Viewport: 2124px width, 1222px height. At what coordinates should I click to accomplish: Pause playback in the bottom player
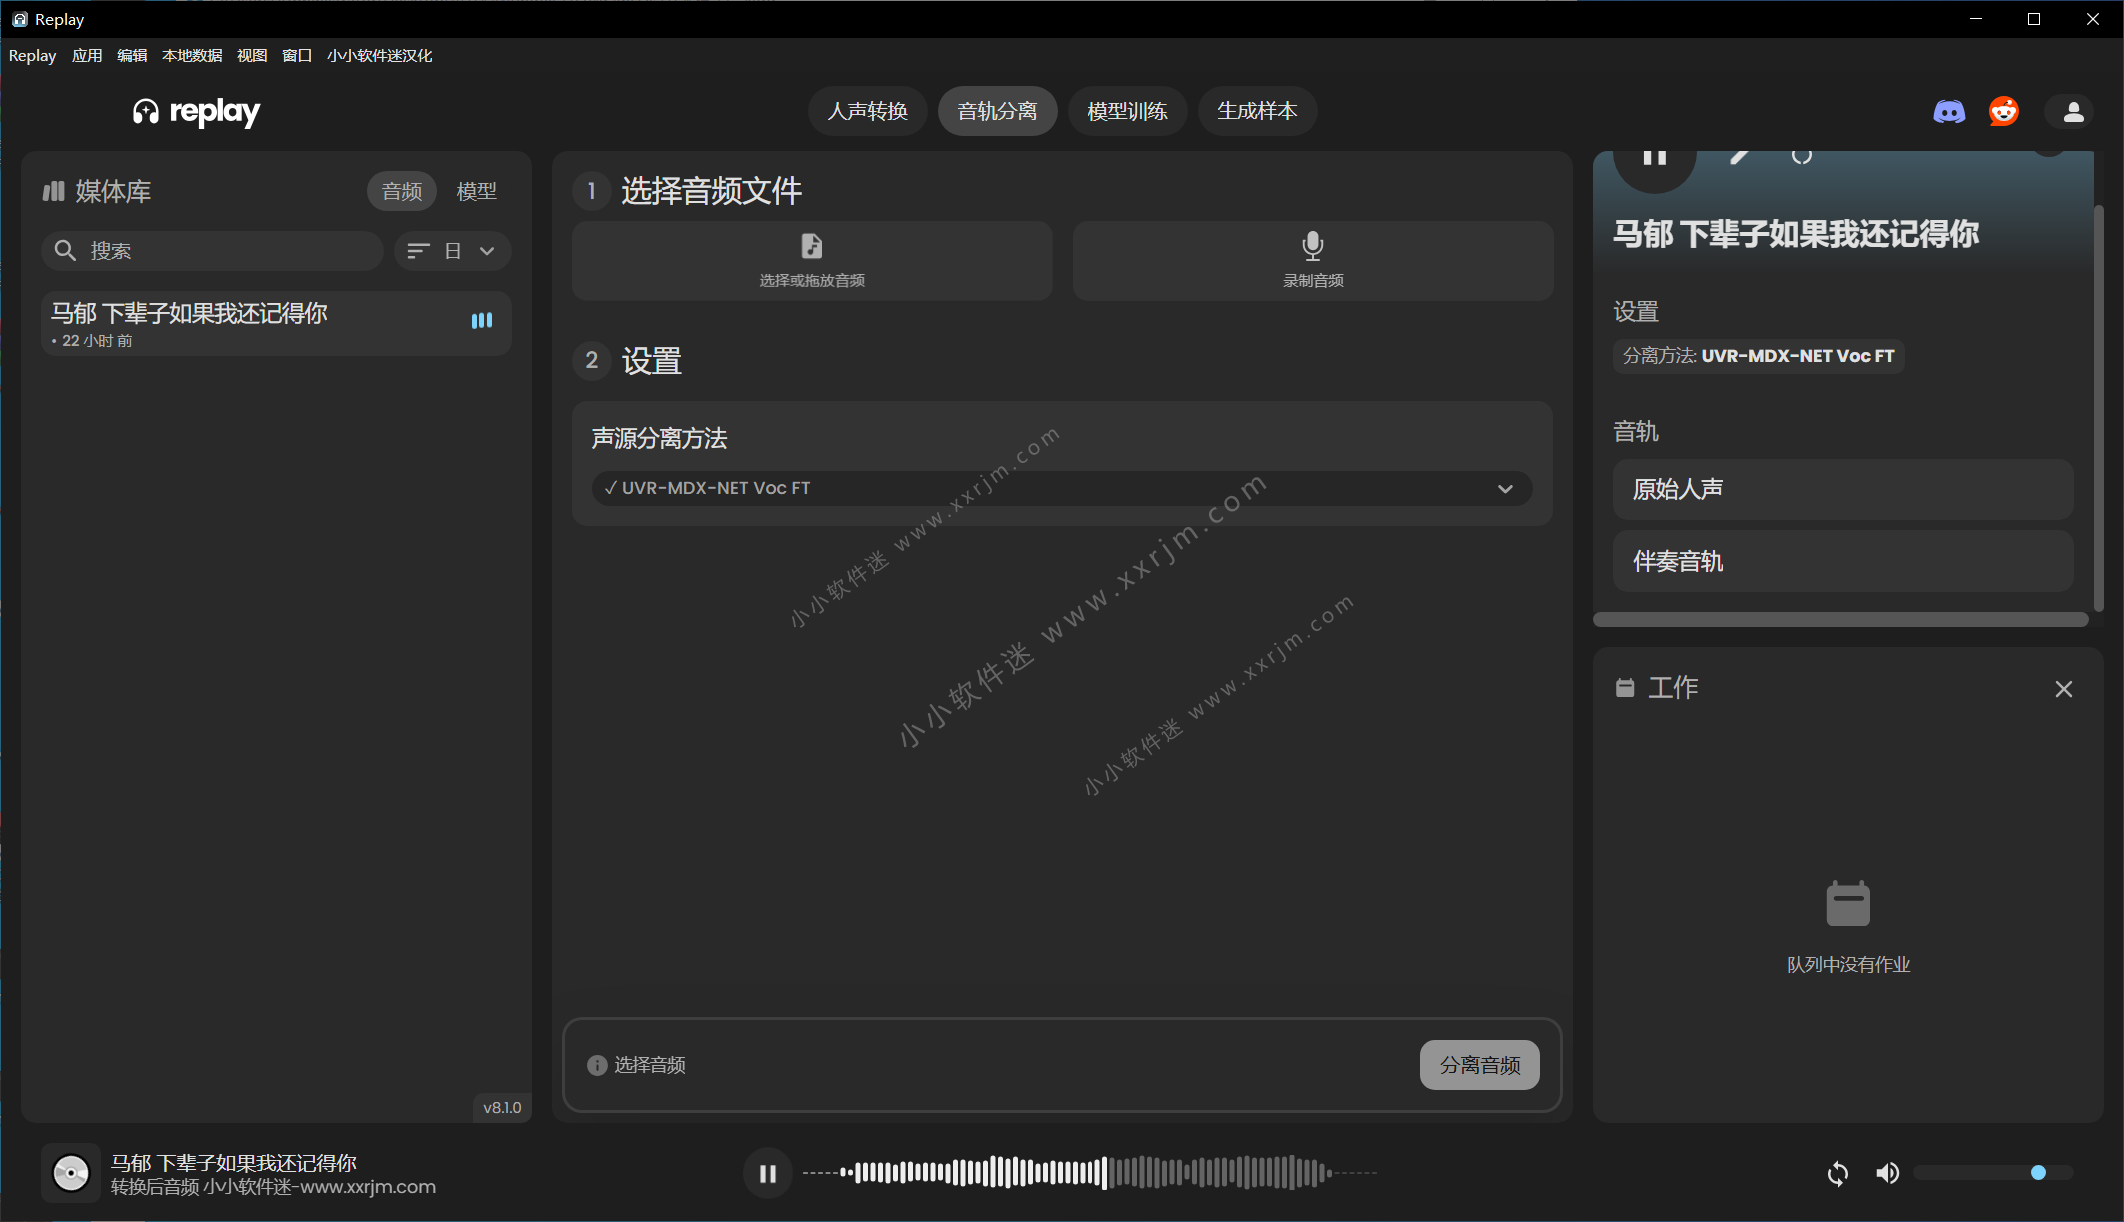[768, 1173]
